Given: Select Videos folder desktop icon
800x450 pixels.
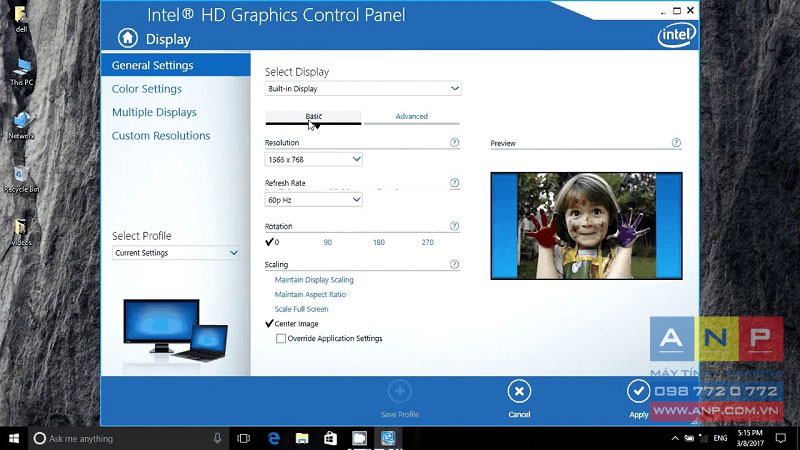Looking at the screenshot, I should pos(21,233).
